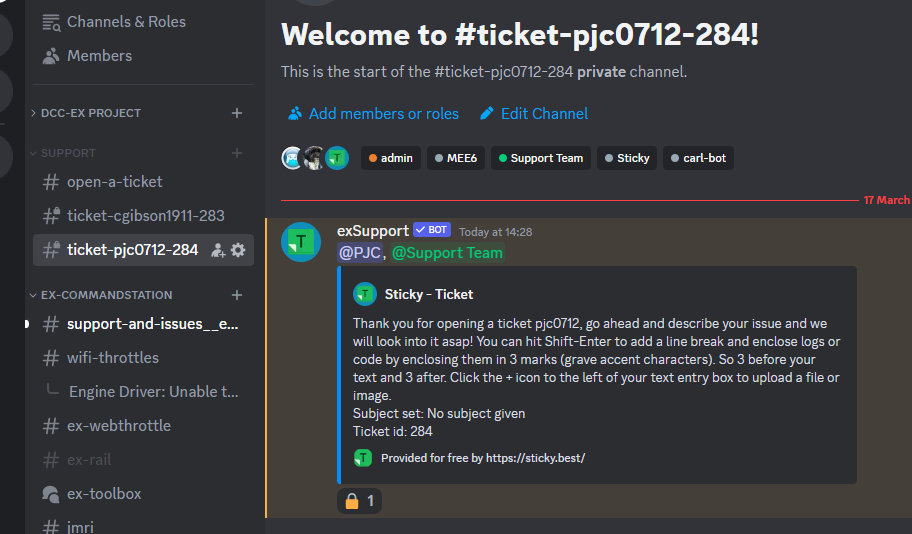The height and width of the screenshot is (534, 912).
Task: Click the plus icon beside the SUPPORT category
Action: pyautogui.click(x=237, y=153)
